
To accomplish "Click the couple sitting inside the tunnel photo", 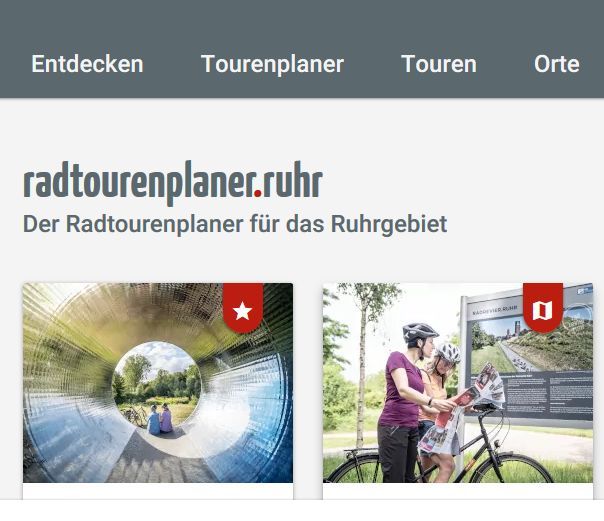I will click(x=160, y=419).
